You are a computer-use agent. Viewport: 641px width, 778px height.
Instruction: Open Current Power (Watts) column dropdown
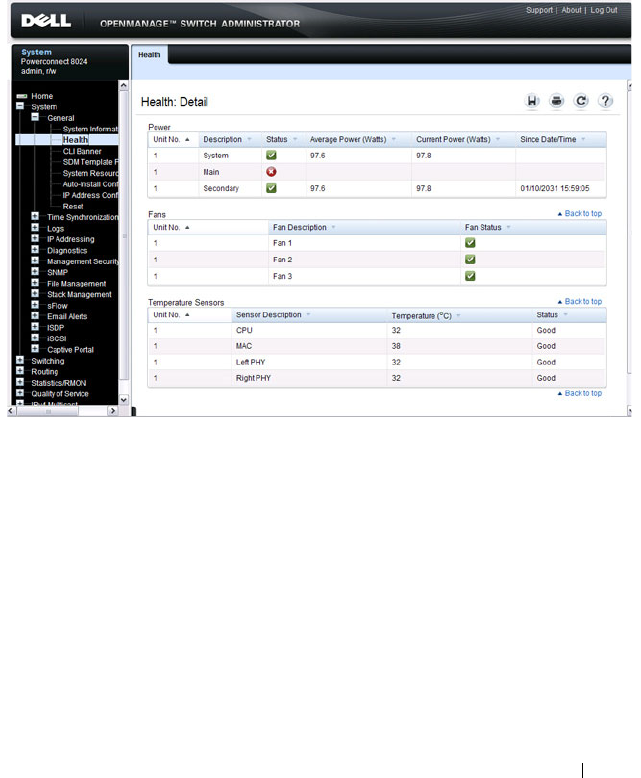498,139
